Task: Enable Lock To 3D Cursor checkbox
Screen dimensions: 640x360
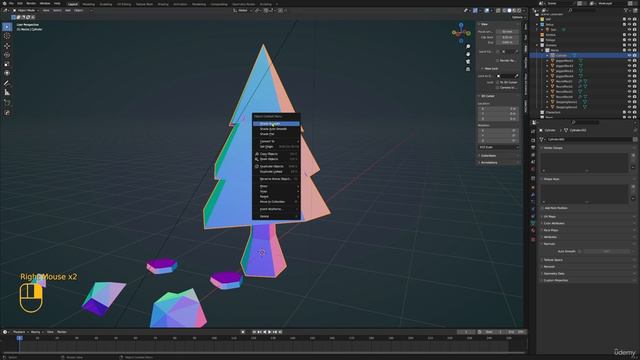Action: 498,82
